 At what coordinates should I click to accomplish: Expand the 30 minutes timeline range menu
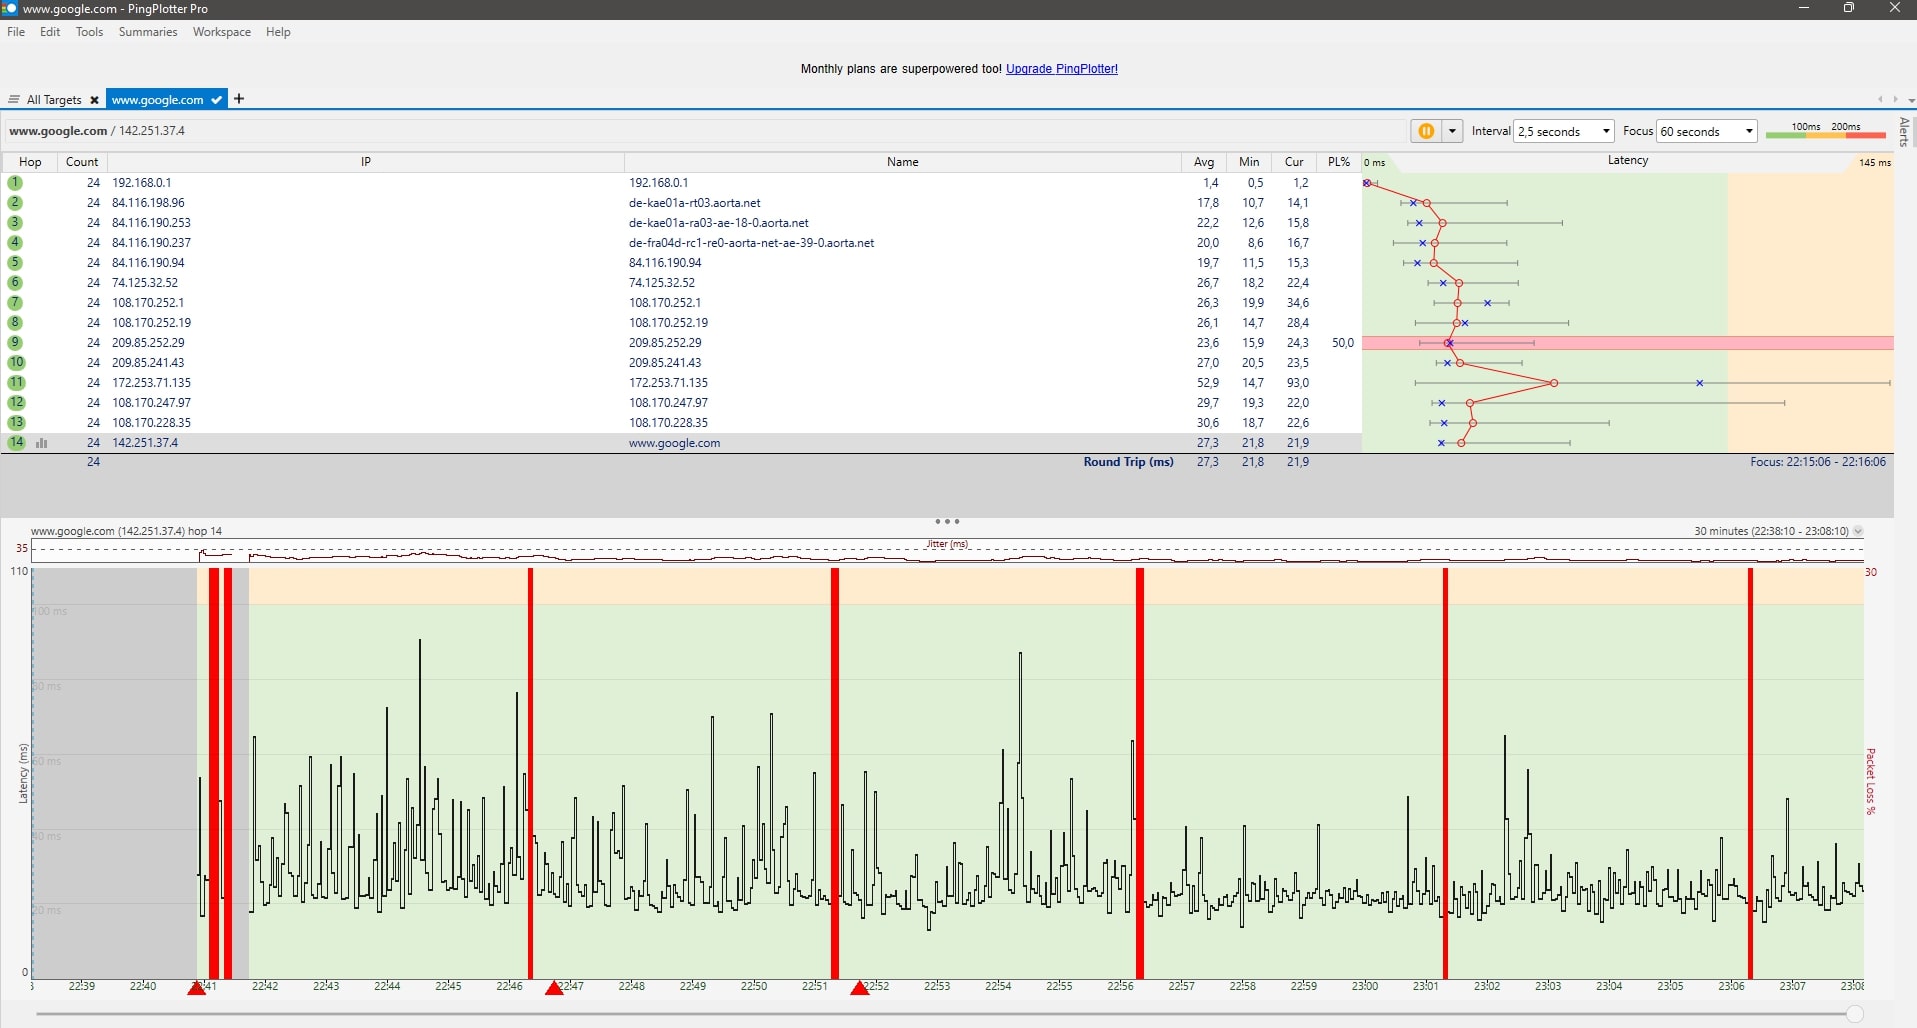tap(1858, 531)
